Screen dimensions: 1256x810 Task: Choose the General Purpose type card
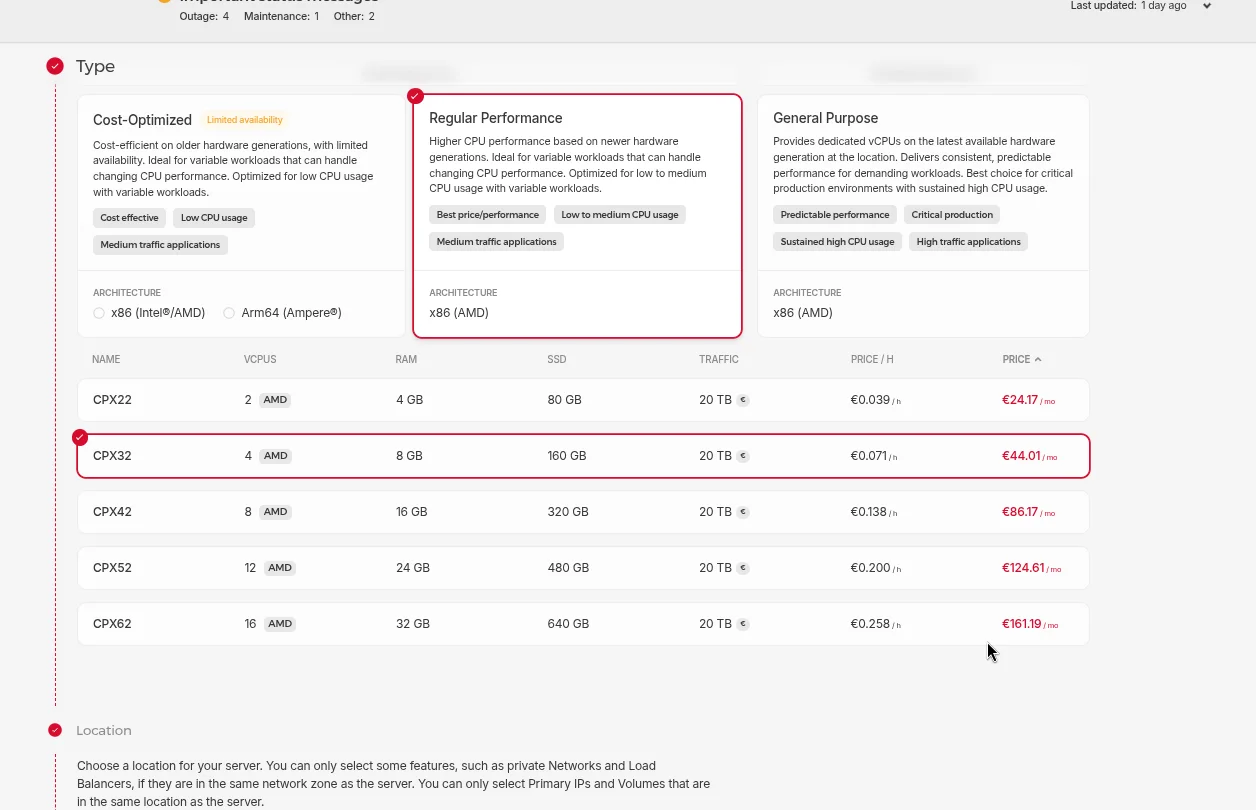coord(923,216)
